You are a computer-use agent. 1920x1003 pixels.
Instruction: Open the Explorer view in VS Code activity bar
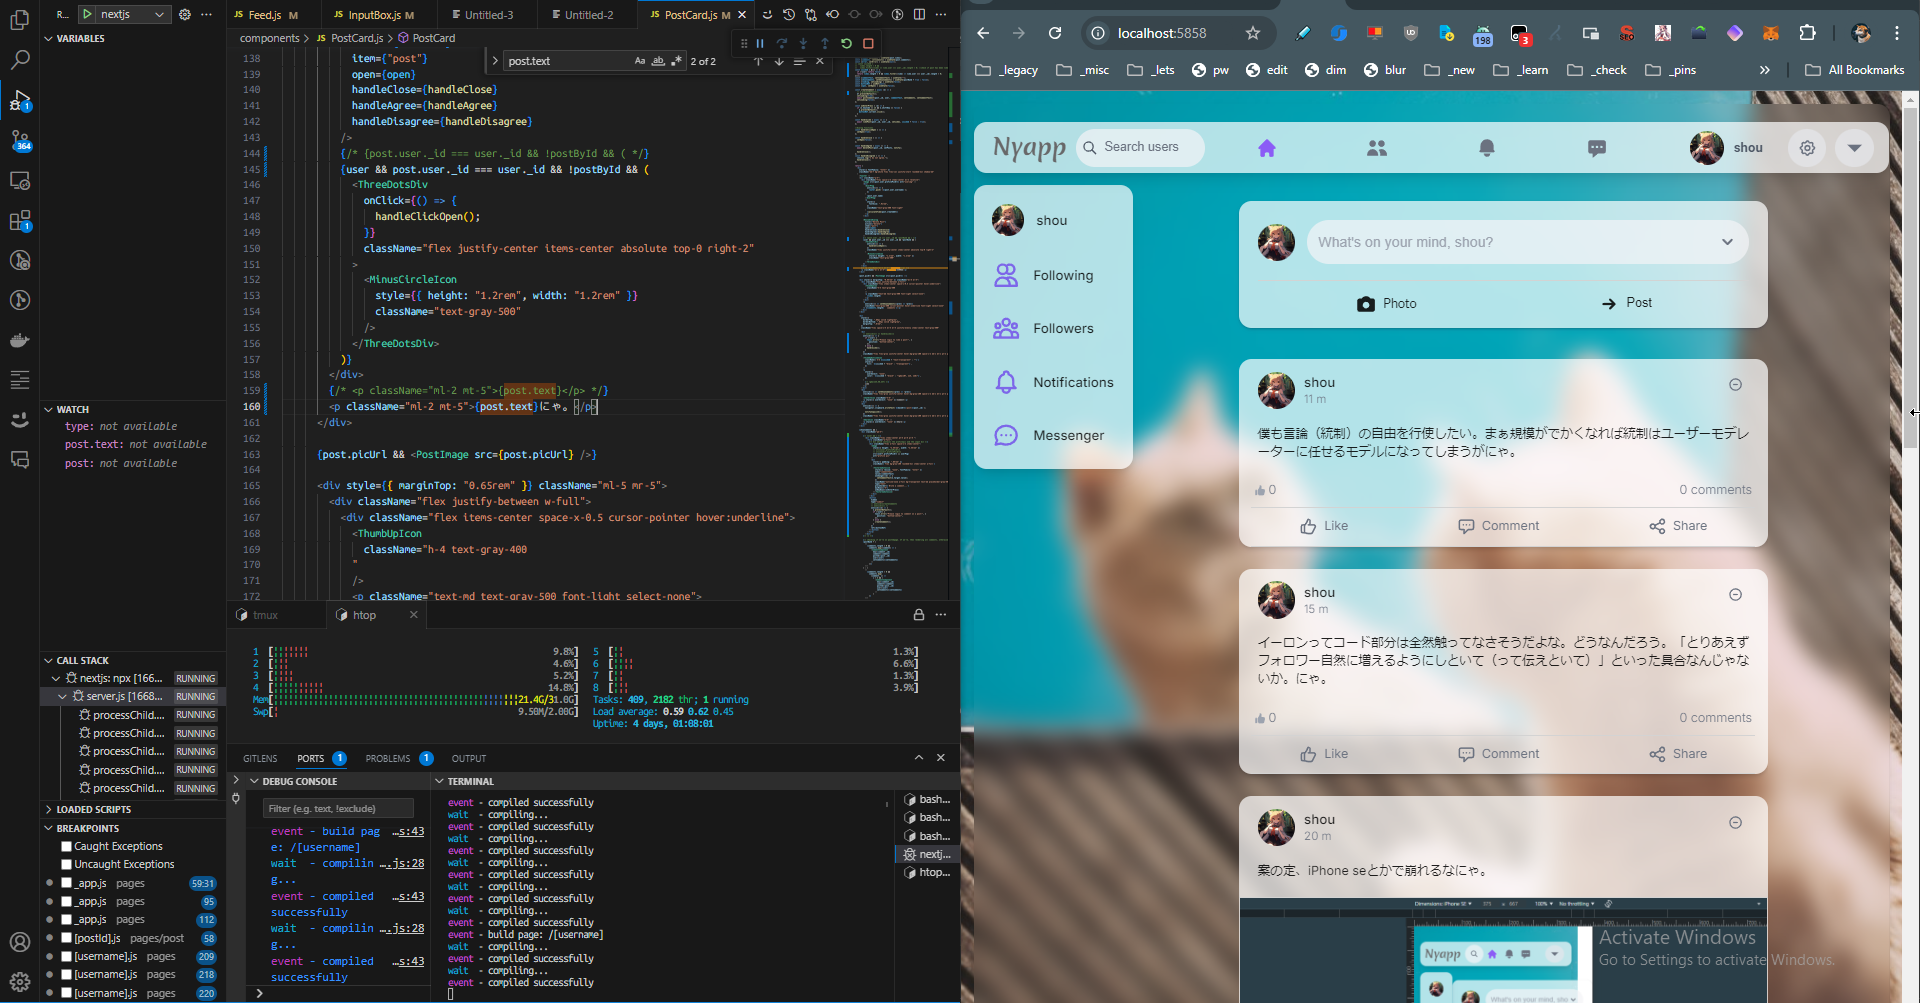pos(20,20)
